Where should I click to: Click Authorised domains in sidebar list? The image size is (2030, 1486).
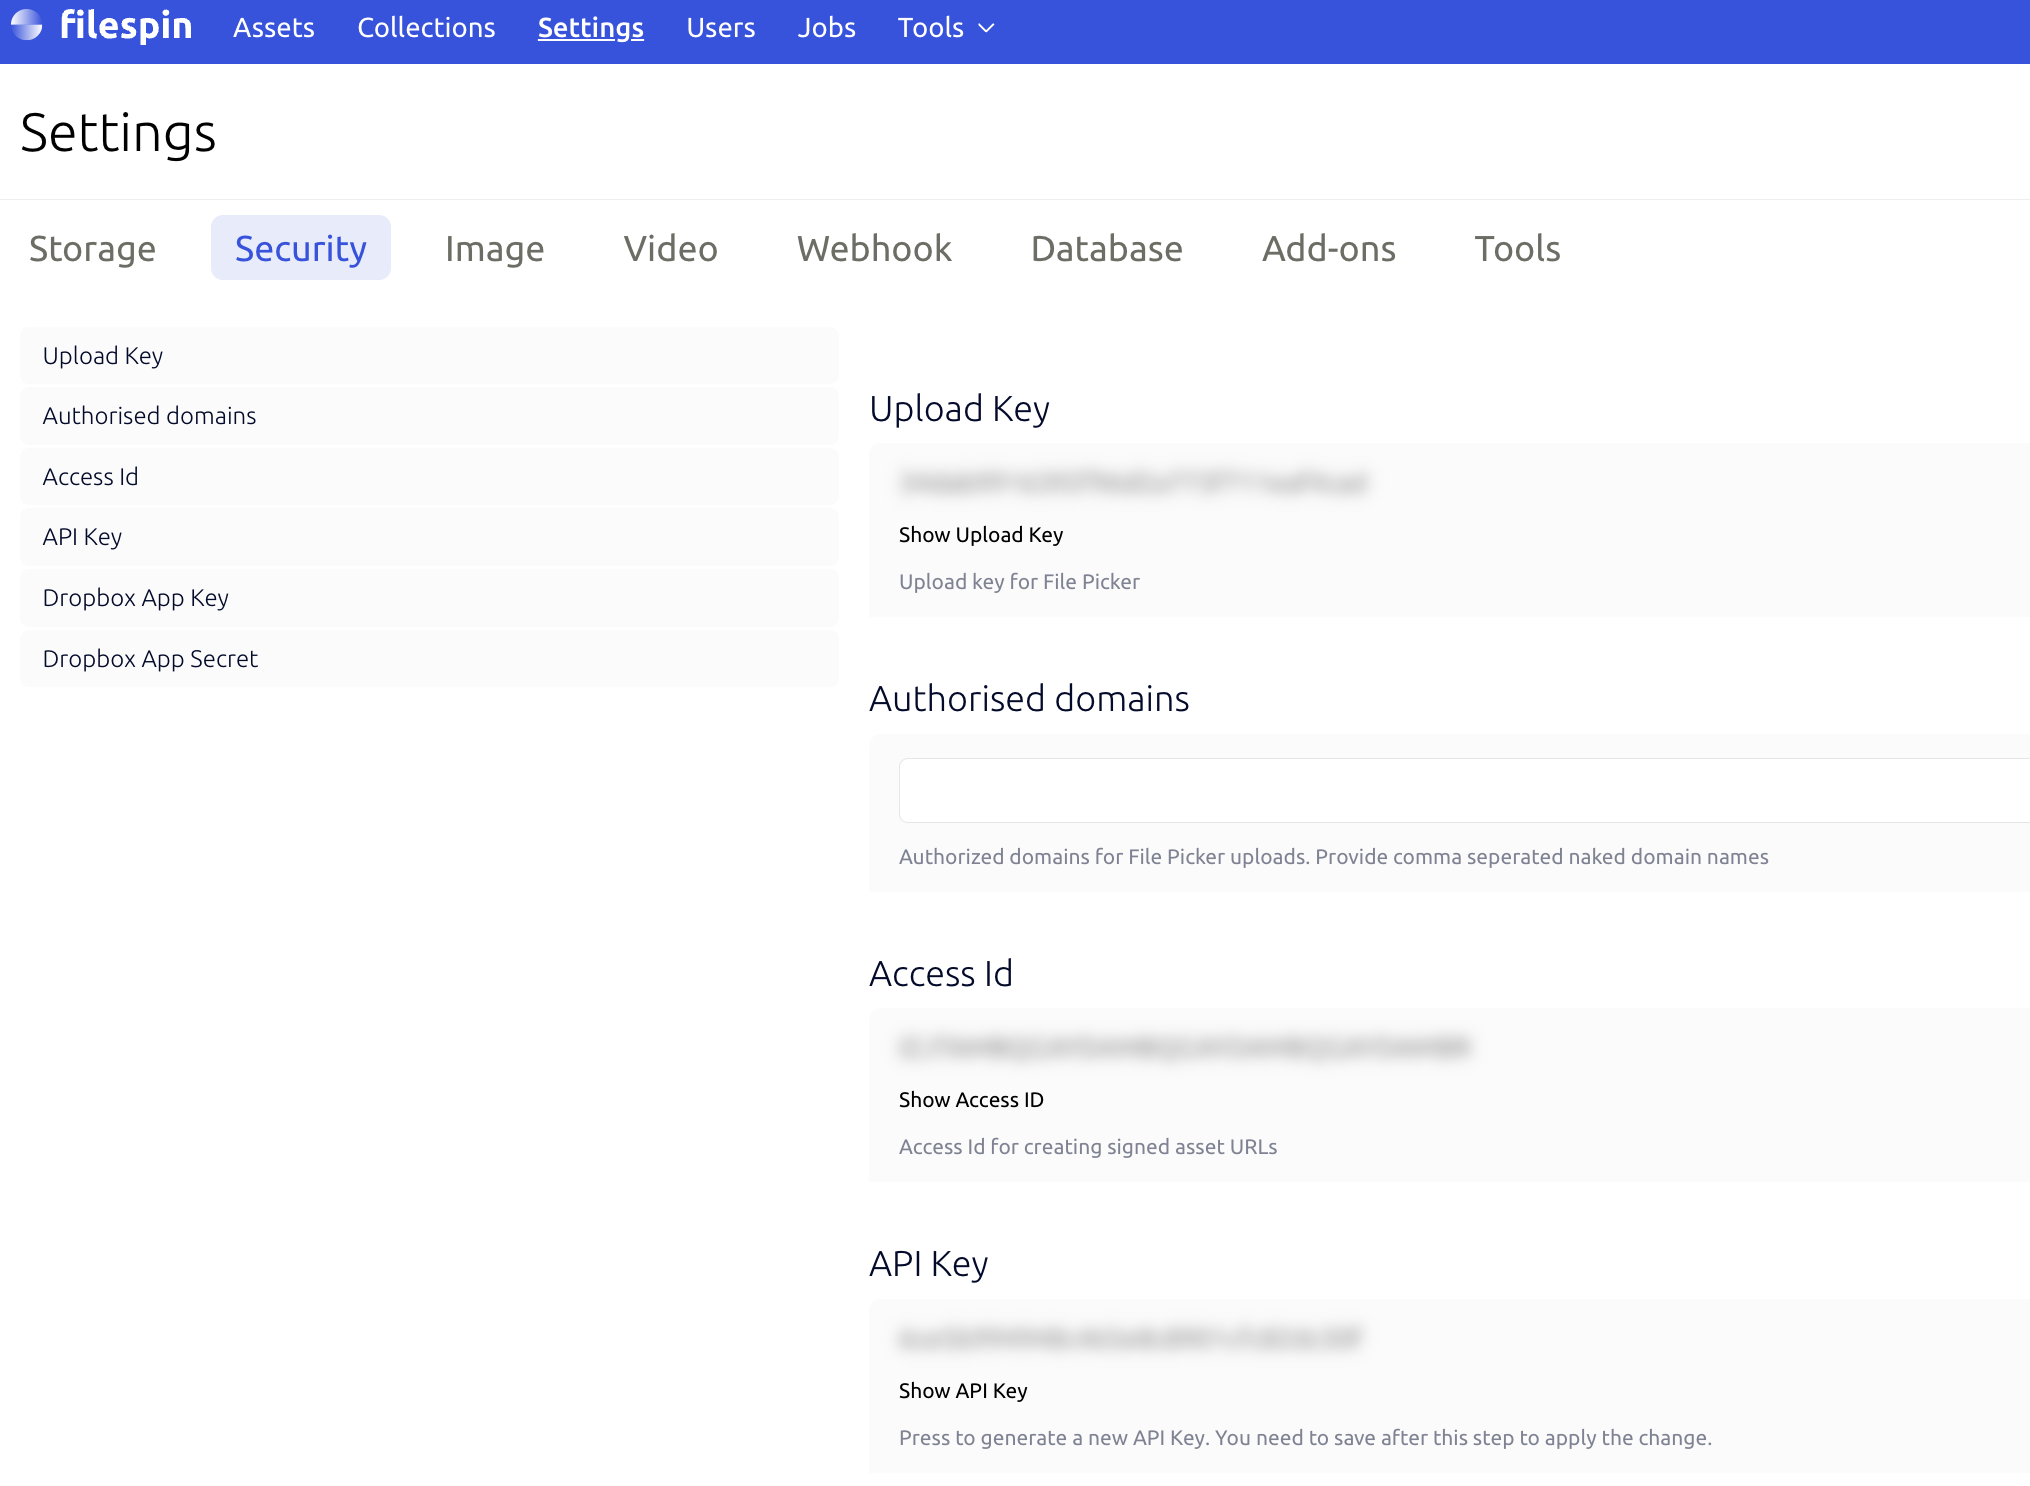(149, 416)
